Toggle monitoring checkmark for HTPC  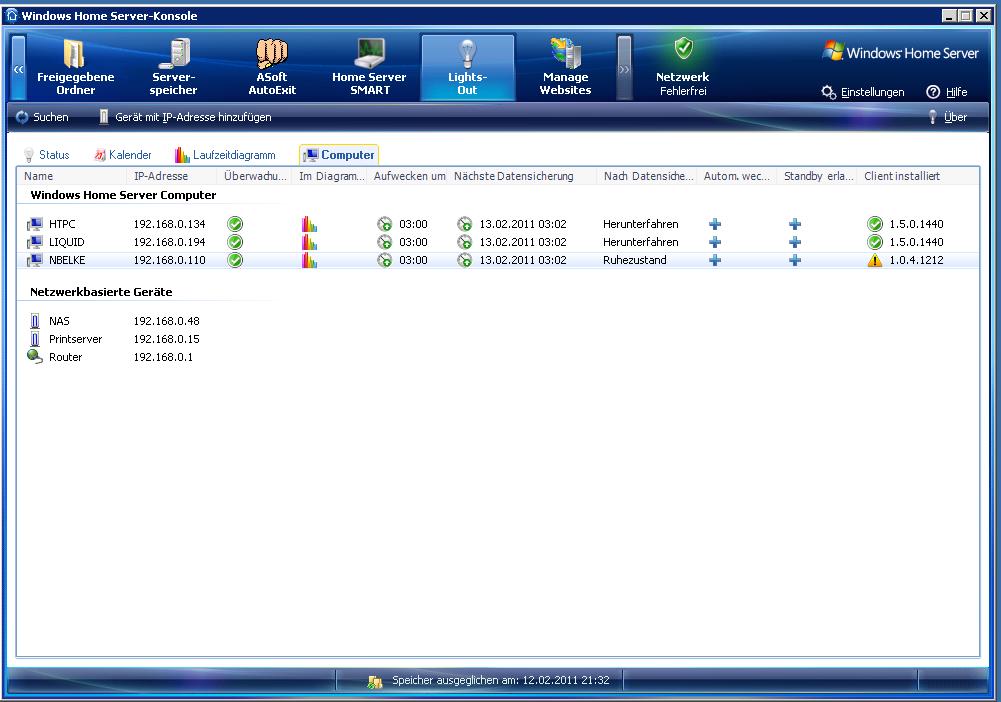(x=235, y=224)
